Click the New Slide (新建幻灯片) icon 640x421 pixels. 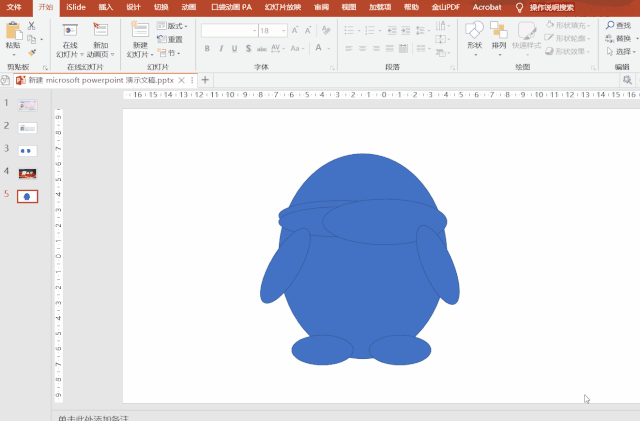point(140,30)
